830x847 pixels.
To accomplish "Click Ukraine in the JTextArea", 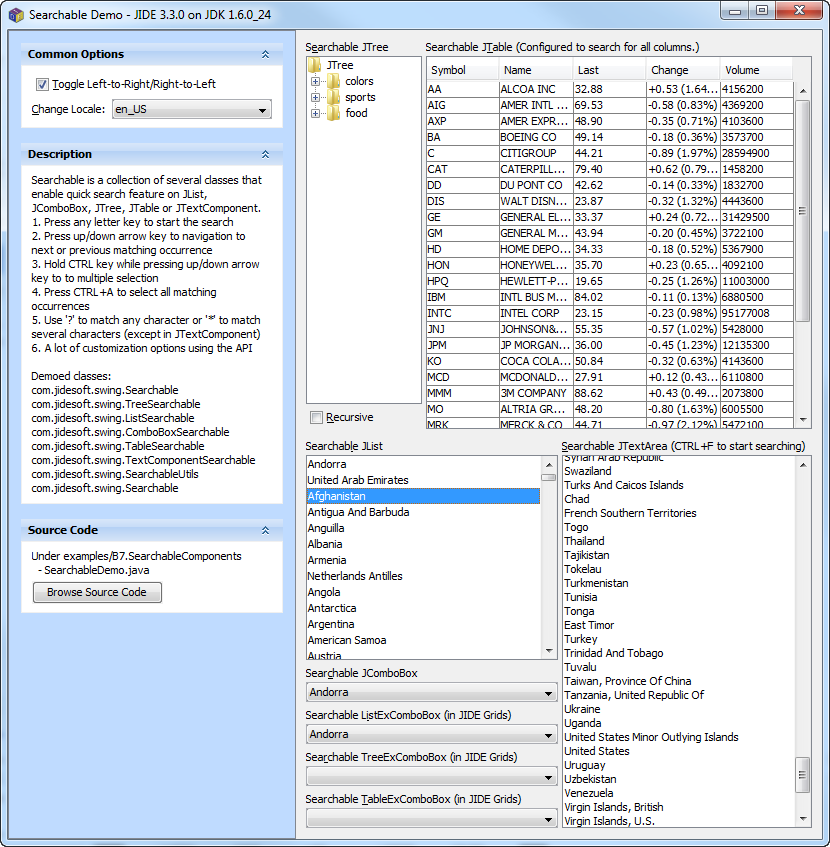I will tap(582, 709).
